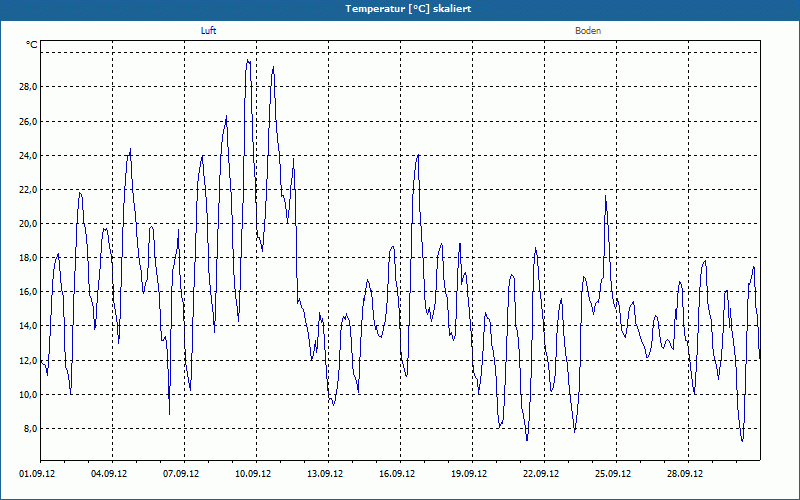Click the 22,0 y-axis value
This screenshot has height=500, width=800.
tap(28, 190)
